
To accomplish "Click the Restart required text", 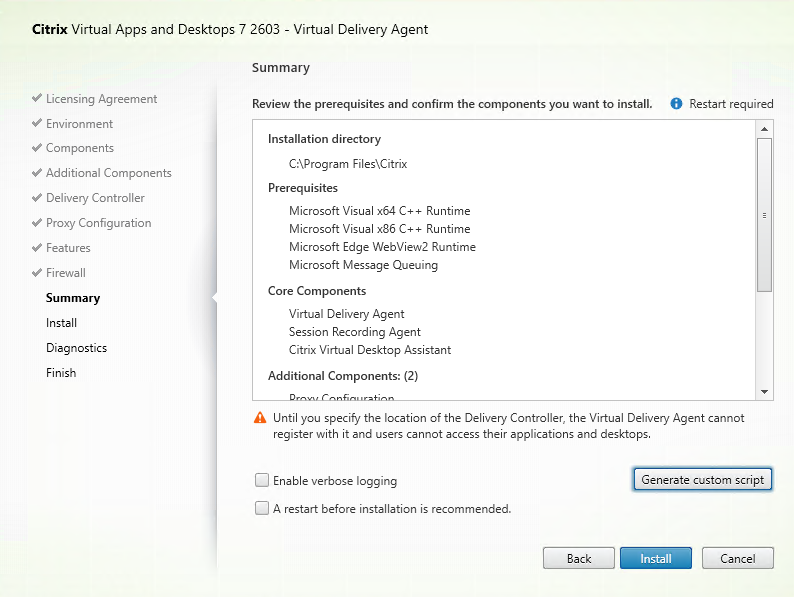I will point(731,104).
